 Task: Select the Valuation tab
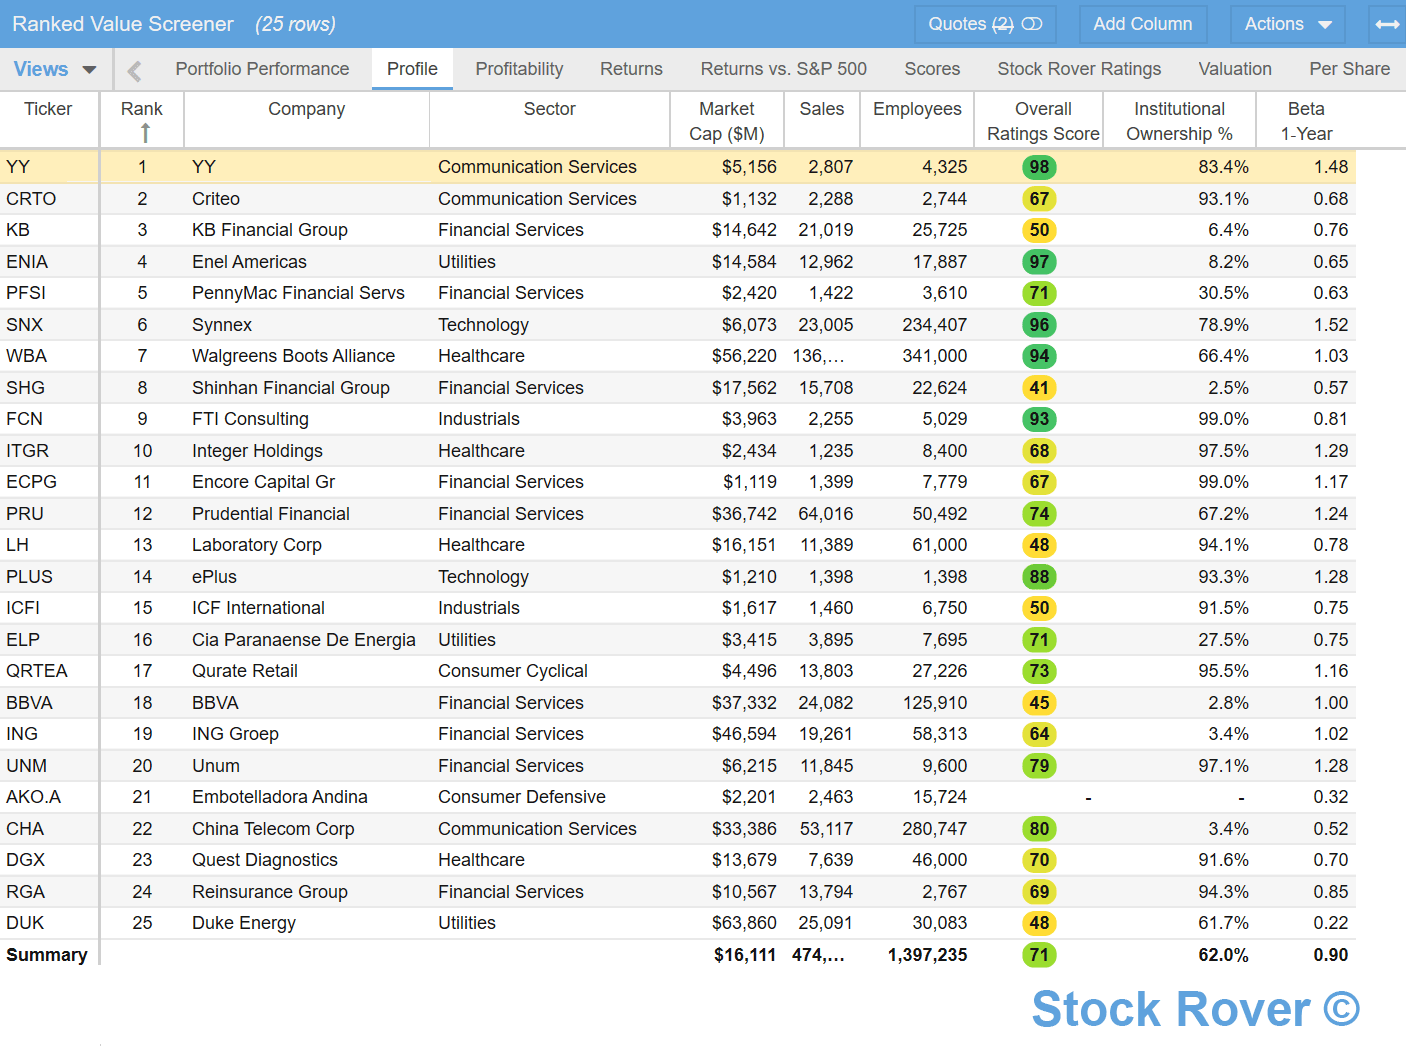pyautogui.click(x=1235, y=69)
